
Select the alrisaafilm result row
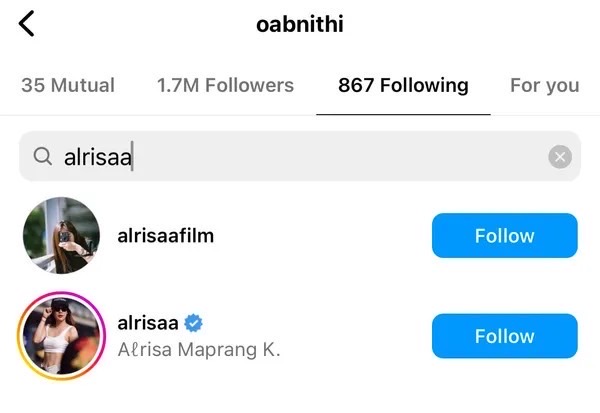[300, 235]
